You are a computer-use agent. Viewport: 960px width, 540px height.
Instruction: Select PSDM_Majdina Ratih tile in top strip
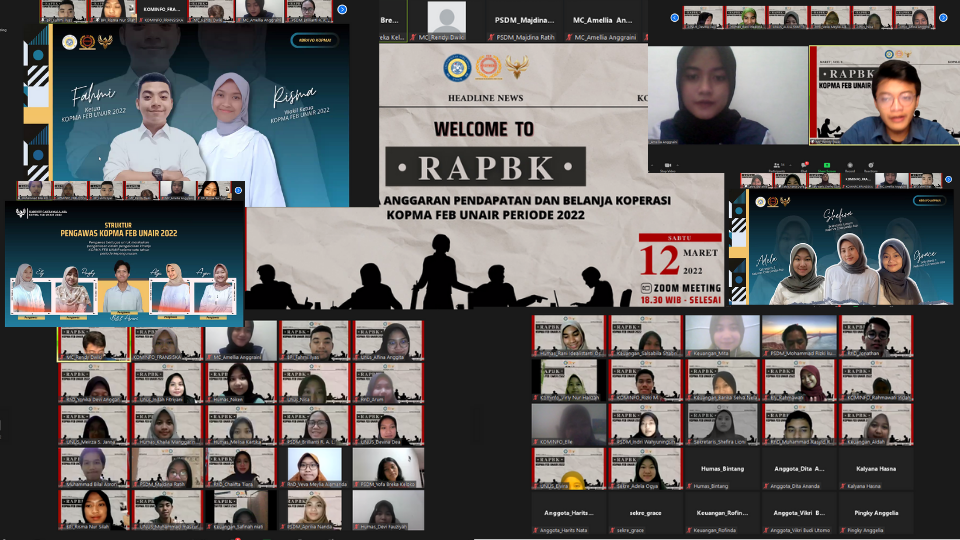524,21
